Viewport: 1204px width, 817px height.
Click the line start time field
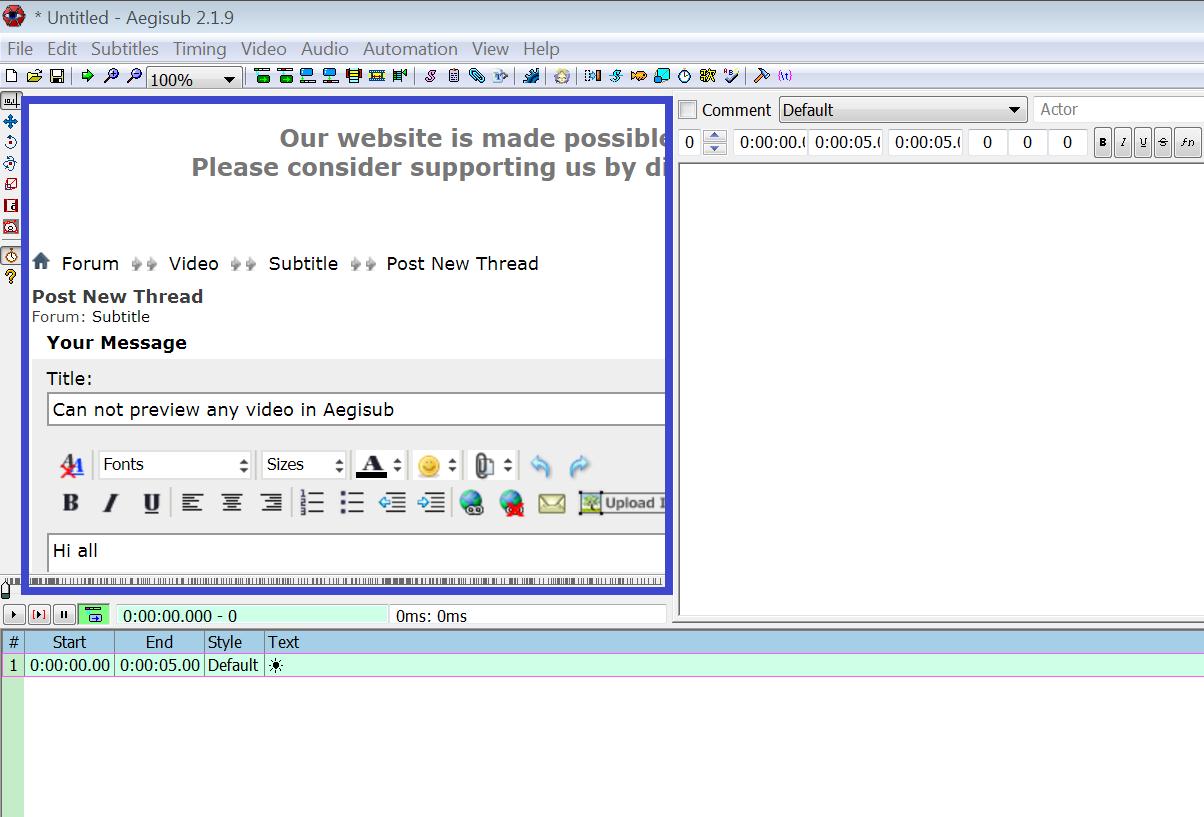[x=770, y=142]
